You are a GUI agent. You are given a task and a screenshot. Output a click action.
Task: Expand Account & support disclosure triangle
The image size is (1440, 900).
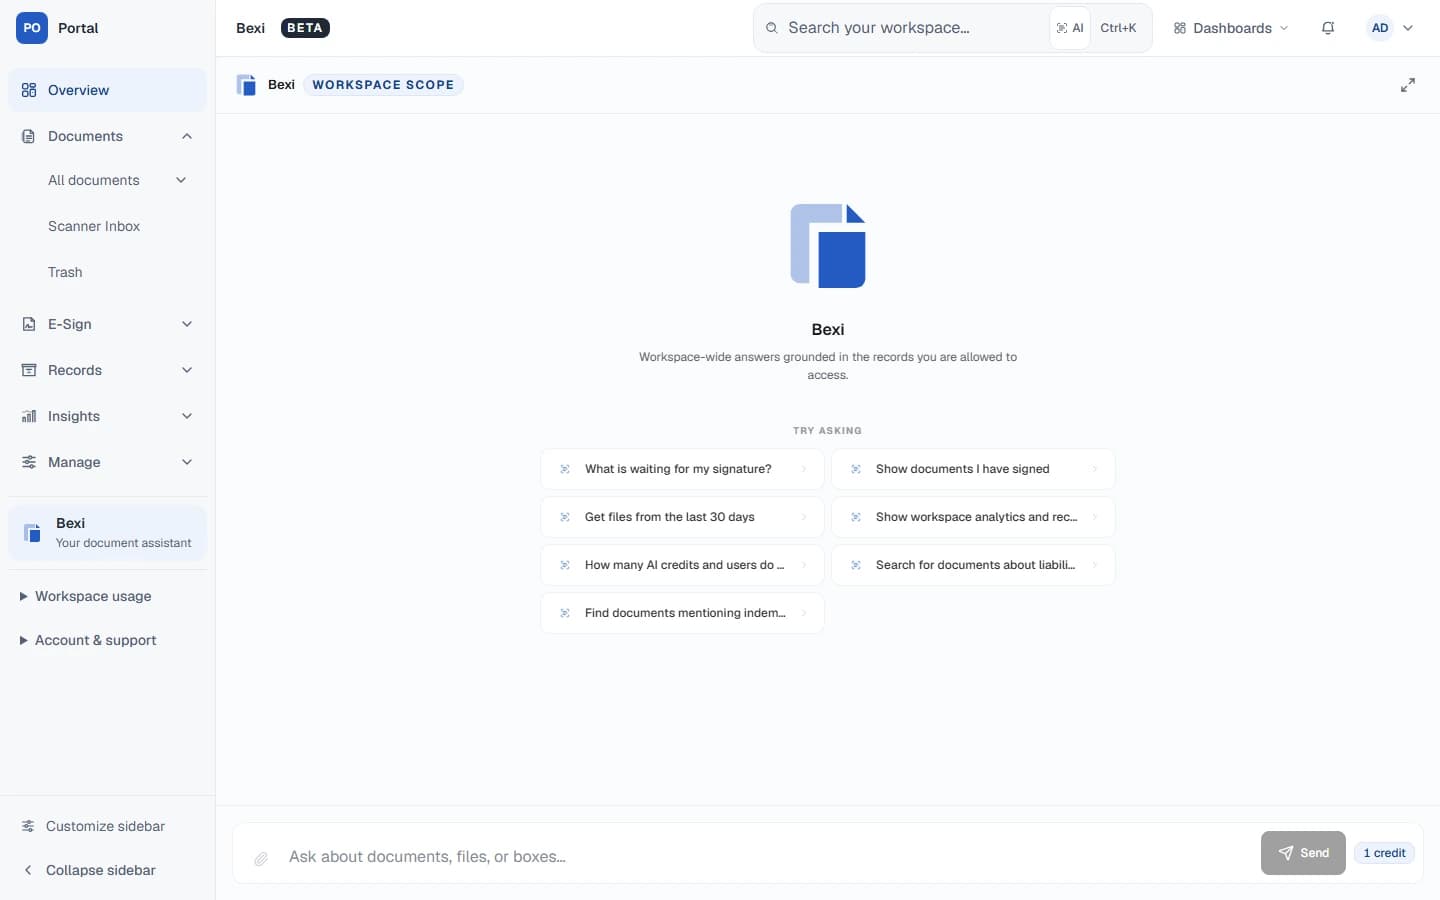point(23,640)
